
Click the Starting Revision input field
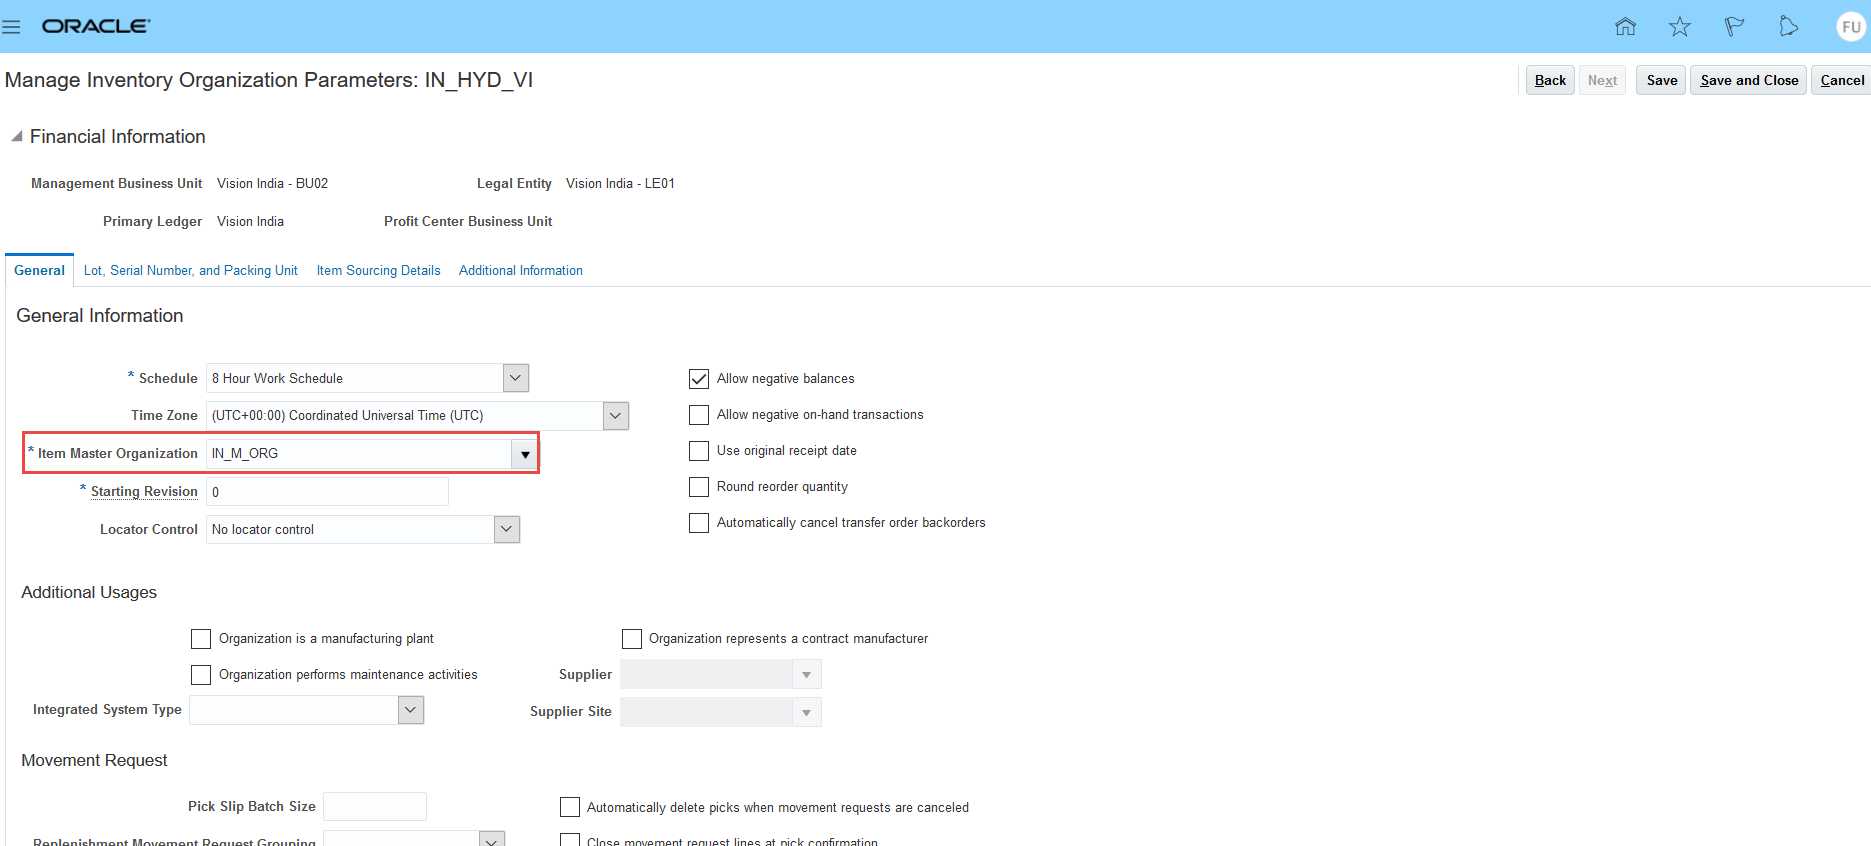(x=327, y=492)
